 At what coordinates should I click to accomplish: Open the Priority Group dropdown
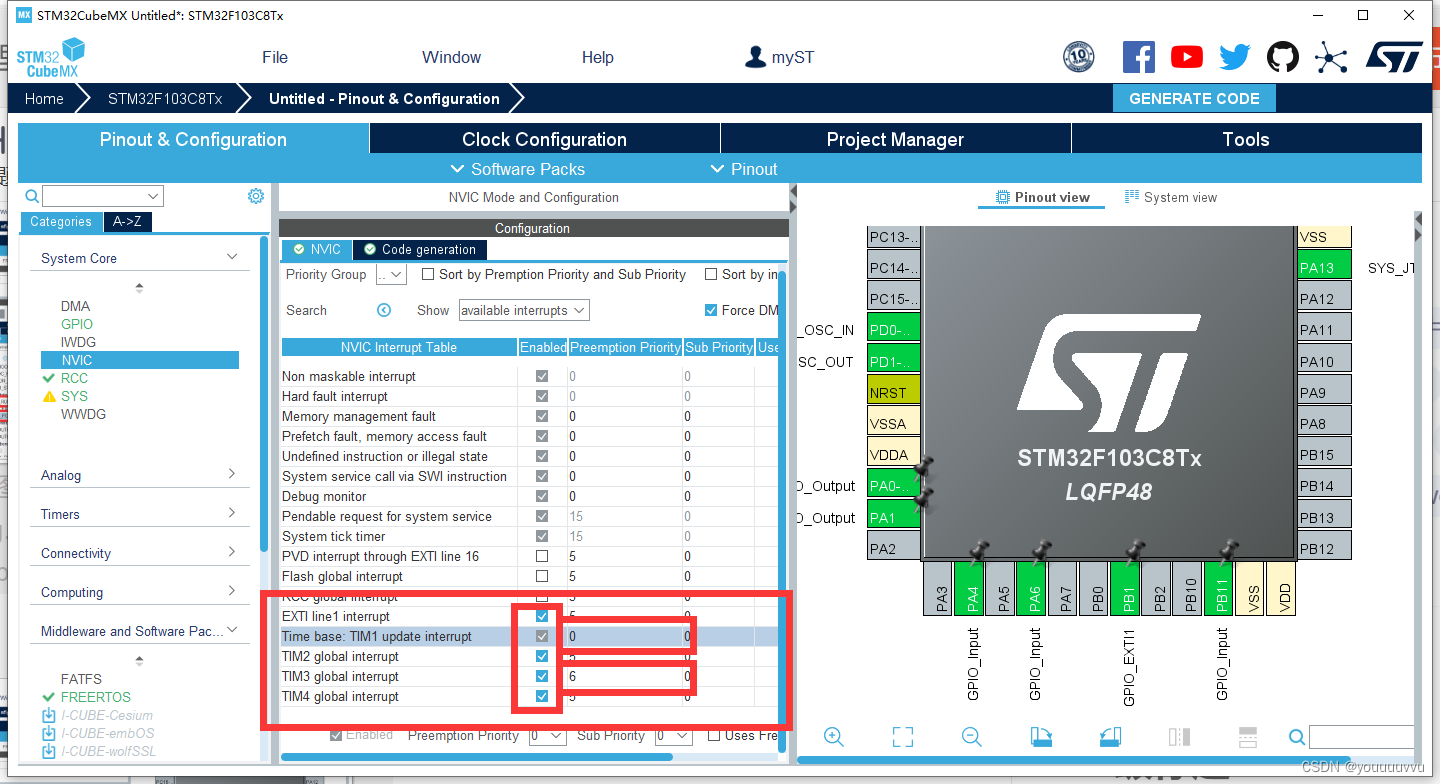(x=391, y=274)
